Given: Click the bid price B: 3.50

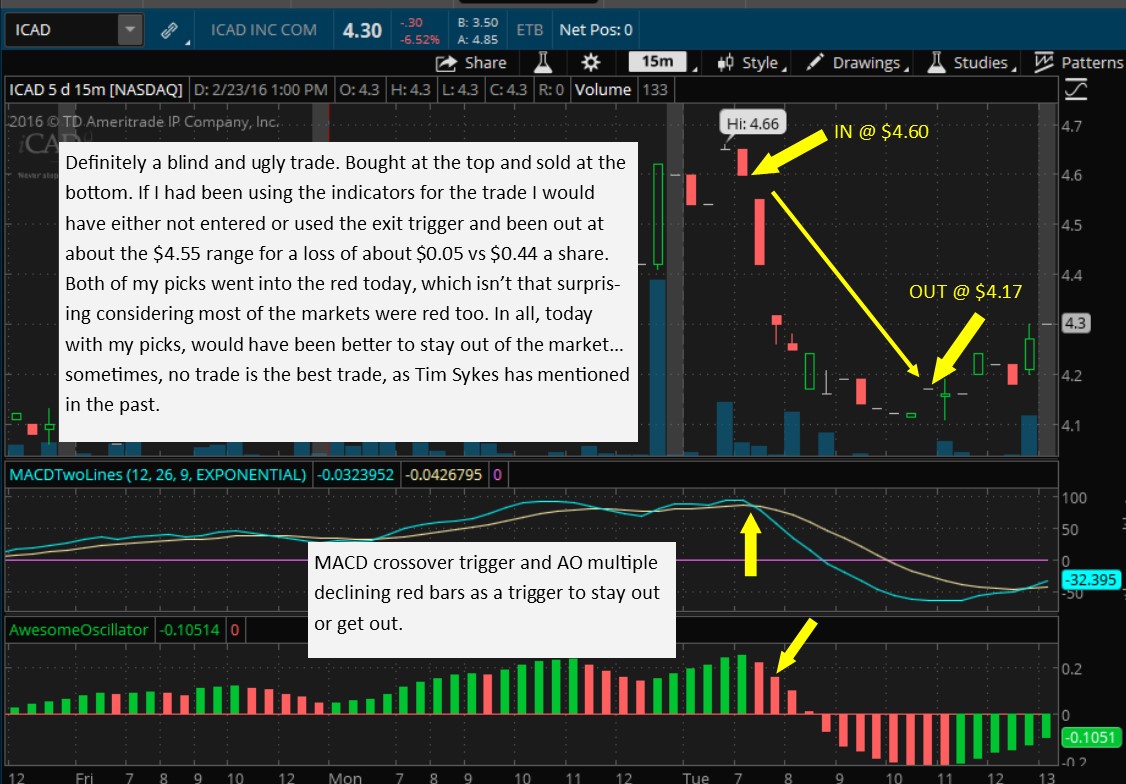Looking at the screenshot, I should point(478,22).
